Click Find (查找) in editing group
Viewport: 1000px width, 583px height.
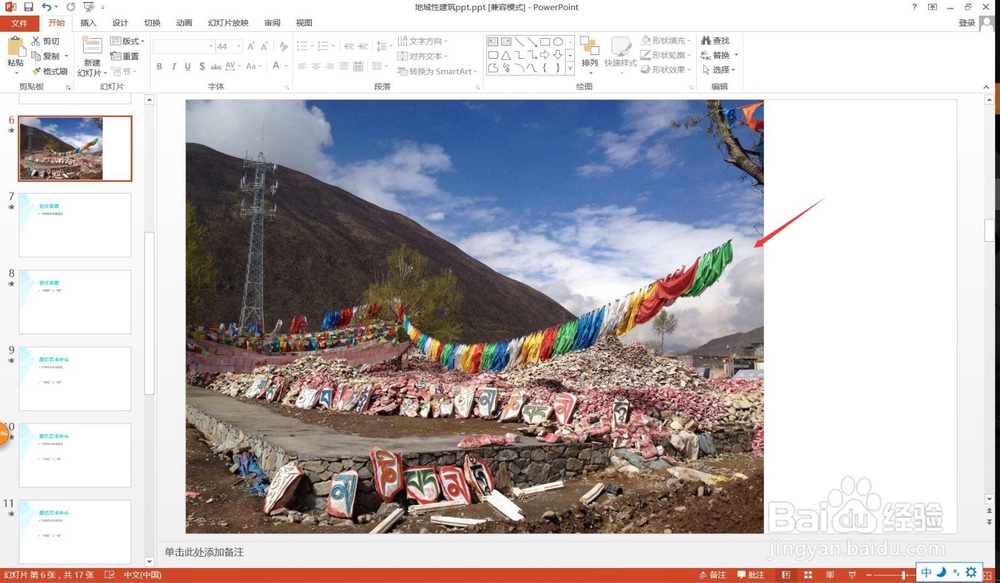(x=715, y=40)
